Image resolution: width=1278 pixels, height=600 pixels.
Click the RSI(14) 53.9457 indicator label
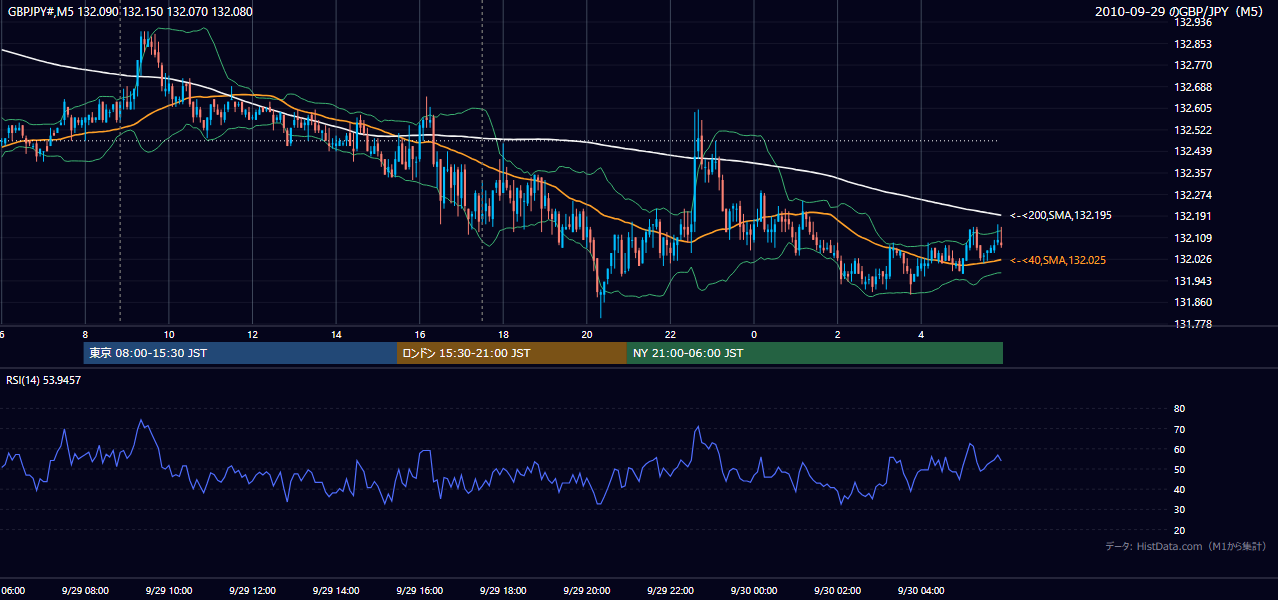point(44,380)
